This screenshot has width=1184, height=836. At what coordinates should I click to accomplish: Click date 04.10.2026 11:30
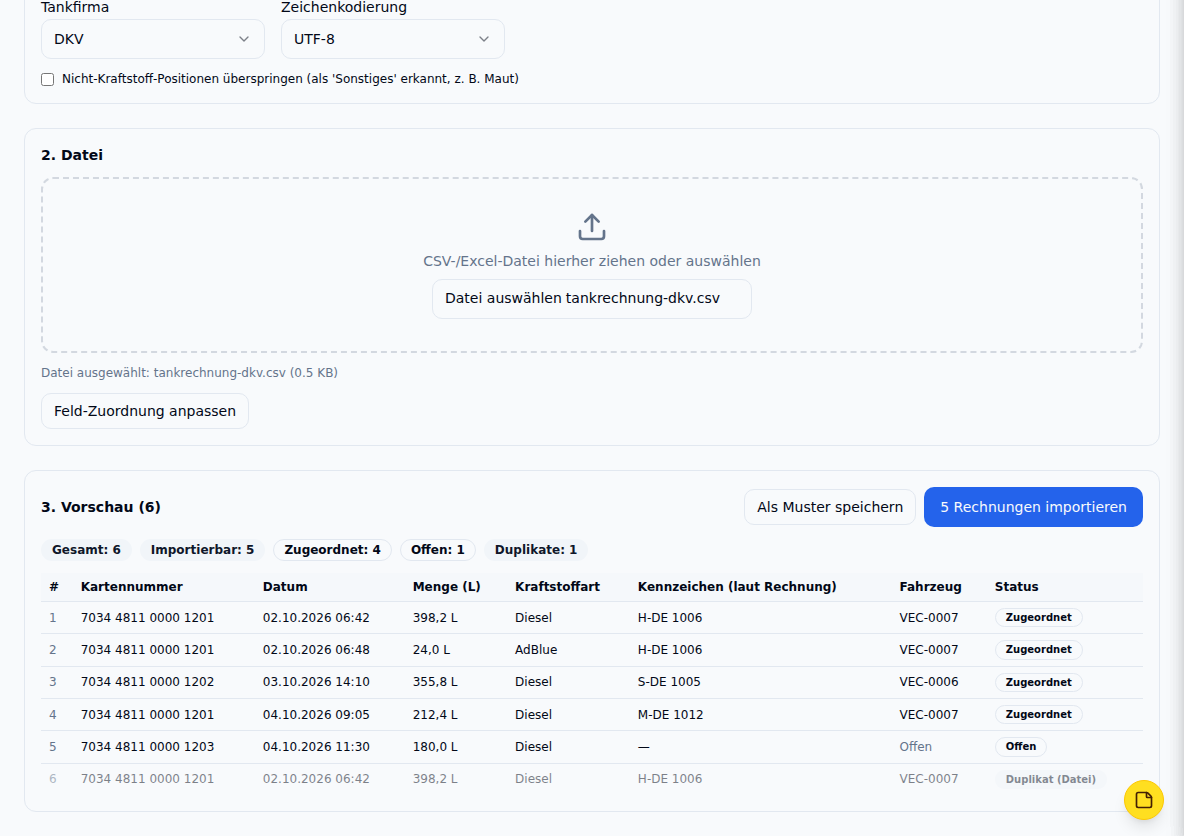(316, 746)
